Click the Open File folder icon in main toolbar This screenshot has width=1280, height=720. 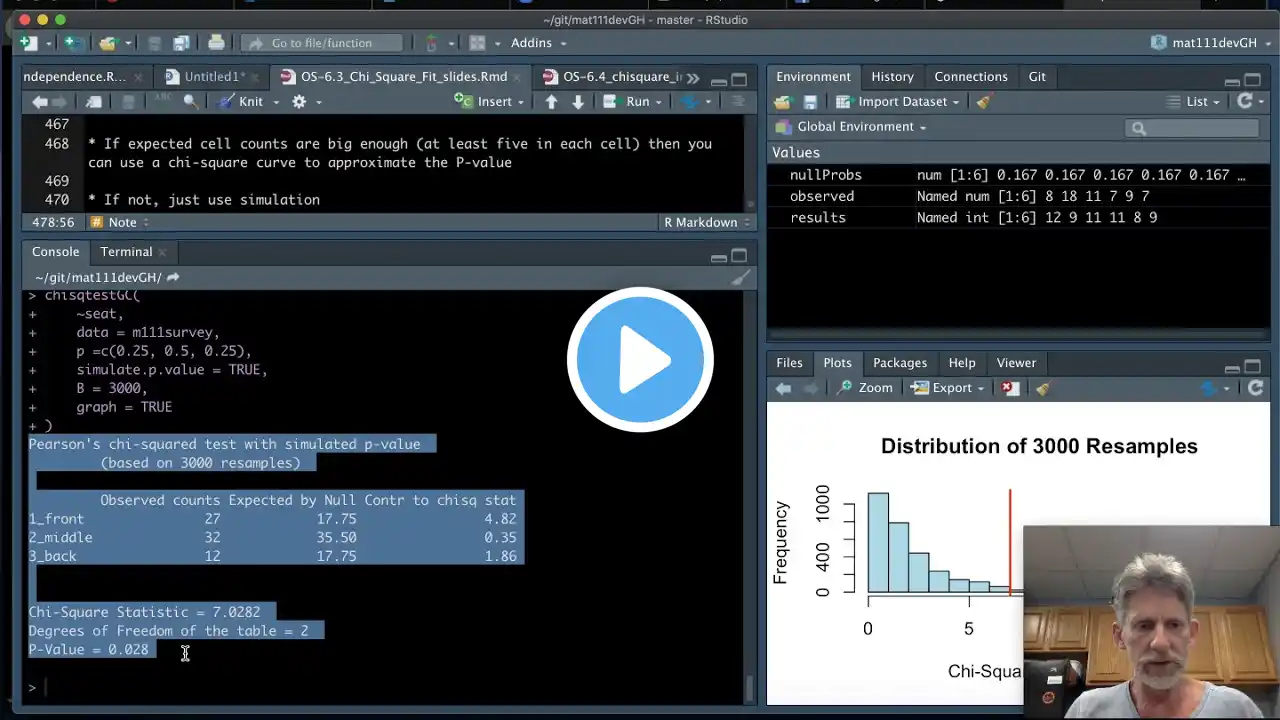(x=107, y=43)
